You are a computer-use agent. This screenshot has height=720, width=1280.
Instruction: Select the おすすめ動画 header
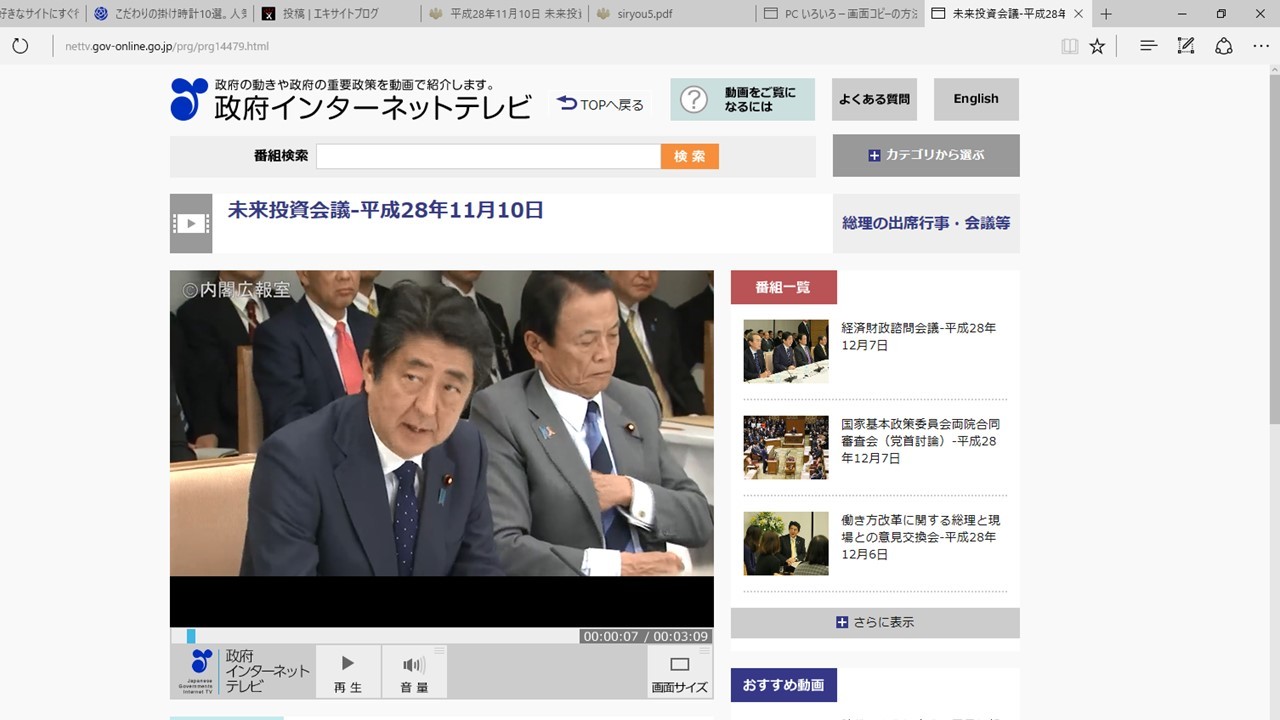pos(784,685)
